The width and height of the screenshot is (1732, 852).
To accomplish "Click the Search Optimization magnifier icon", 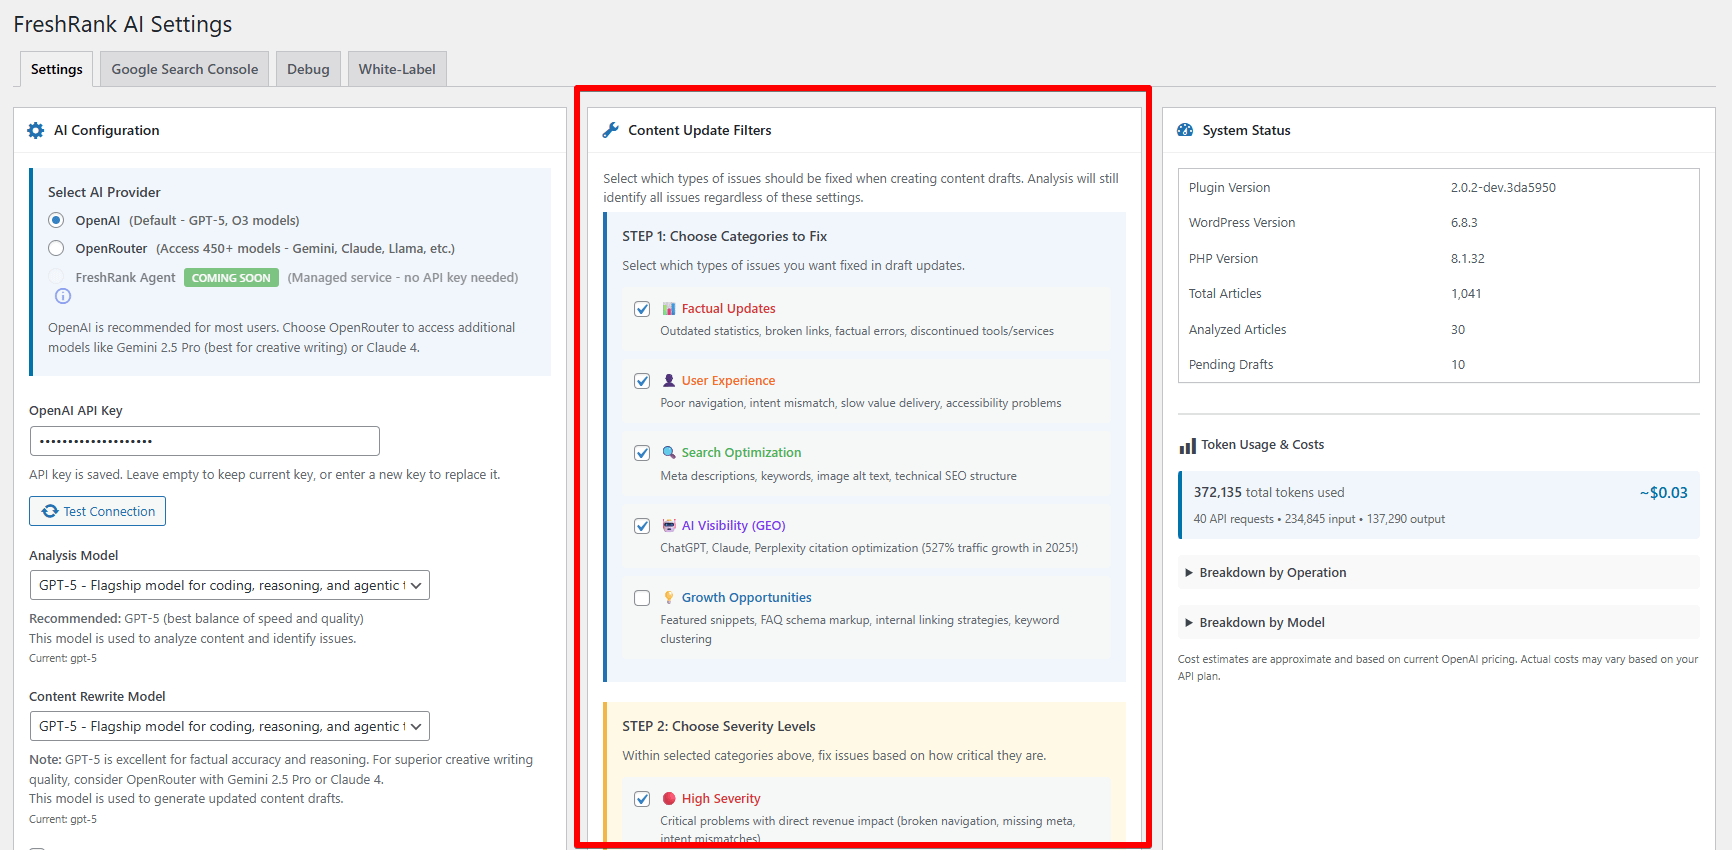I will (669, 453).
